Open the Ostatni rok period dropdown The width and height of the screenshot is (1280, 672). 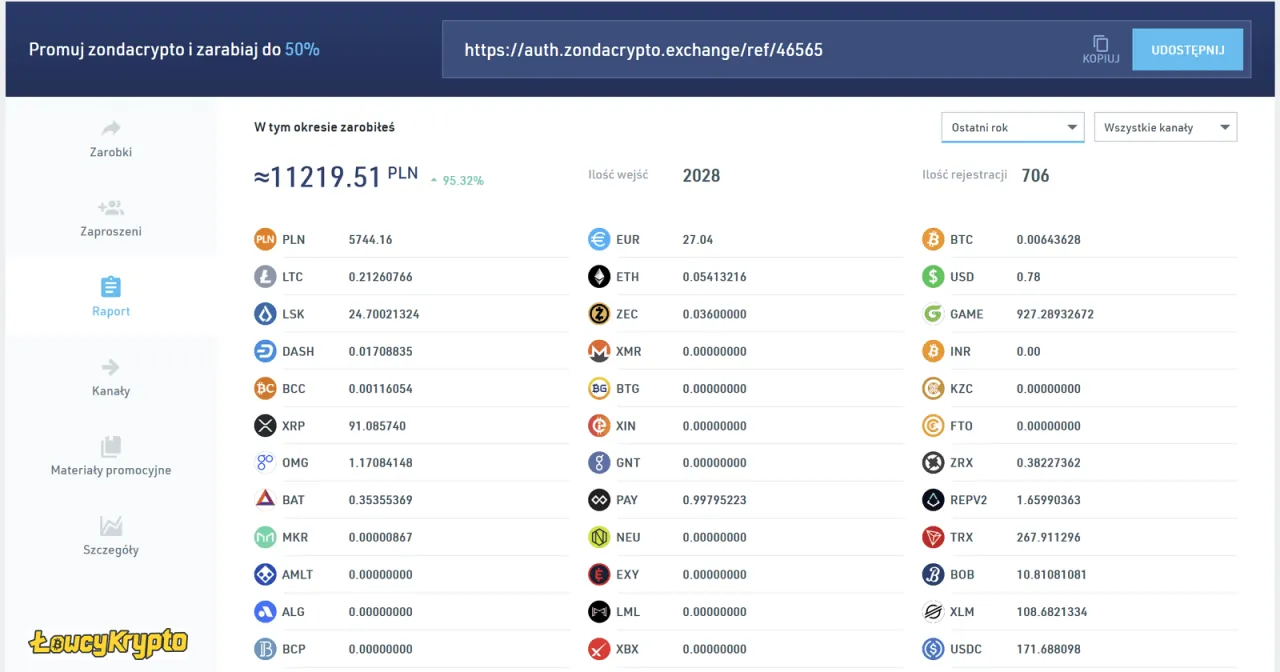click(1012, 127)
